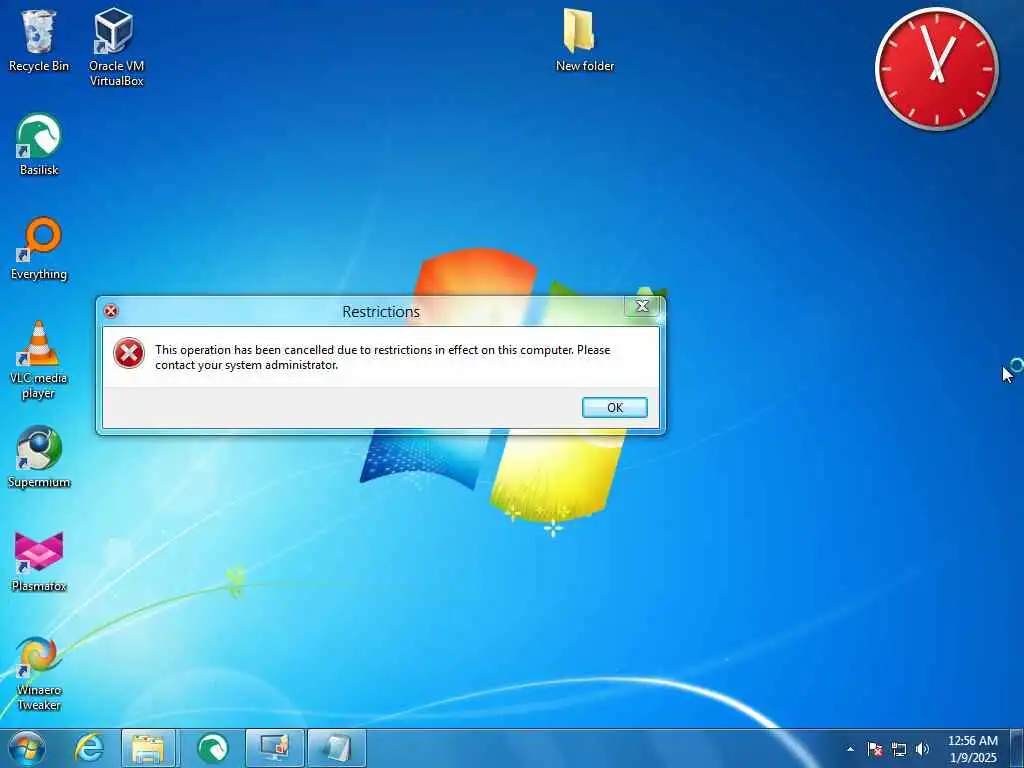
Task: Select the Everything search shortcut
Action: pyautogui.click(x=39, y=249)
